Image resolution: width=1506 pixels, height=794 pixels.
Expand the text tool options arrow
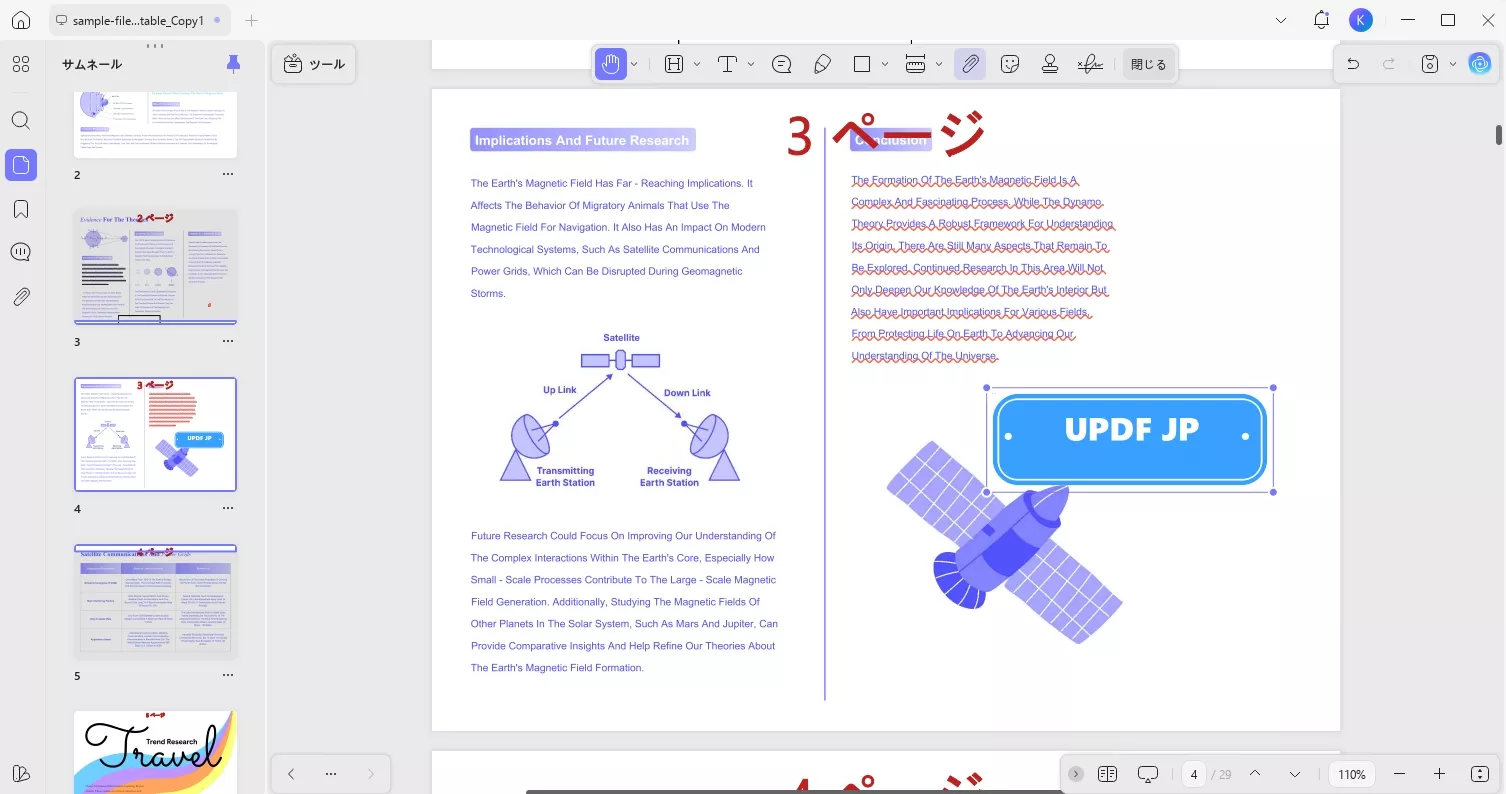(751, 64)
